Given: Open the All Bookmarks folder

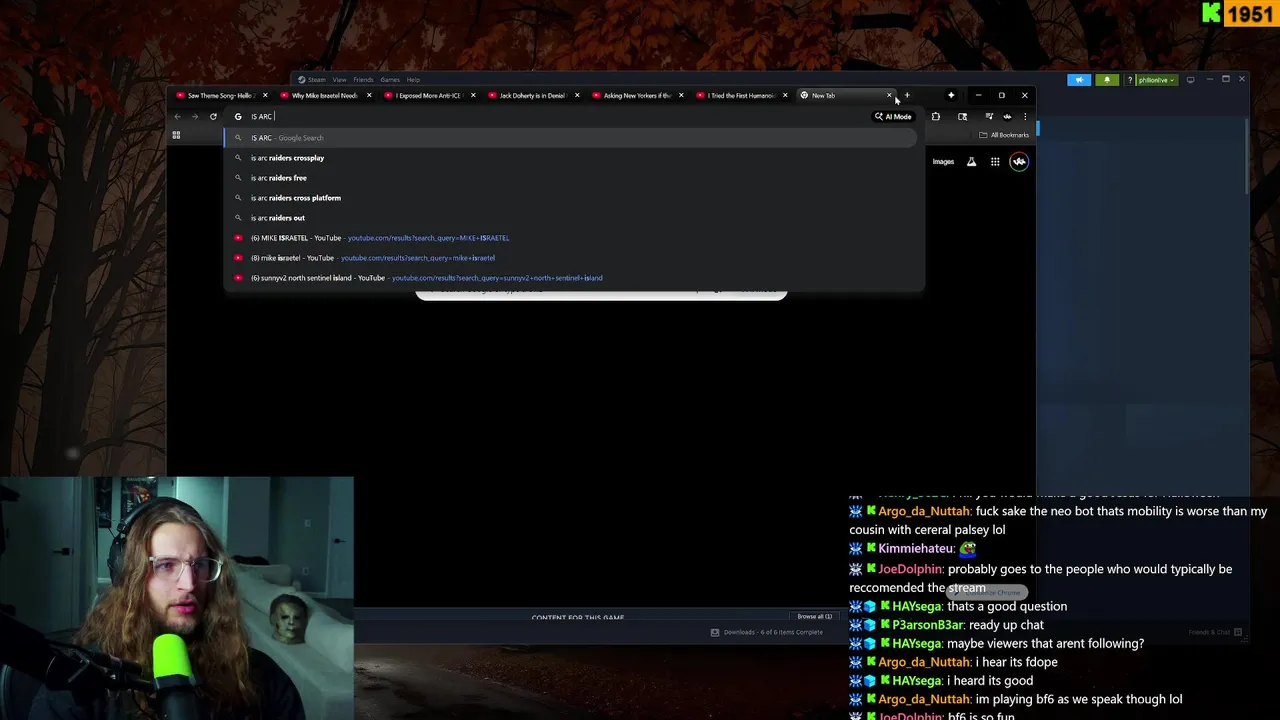Looking at the screenshot, I should (1004, 135).
